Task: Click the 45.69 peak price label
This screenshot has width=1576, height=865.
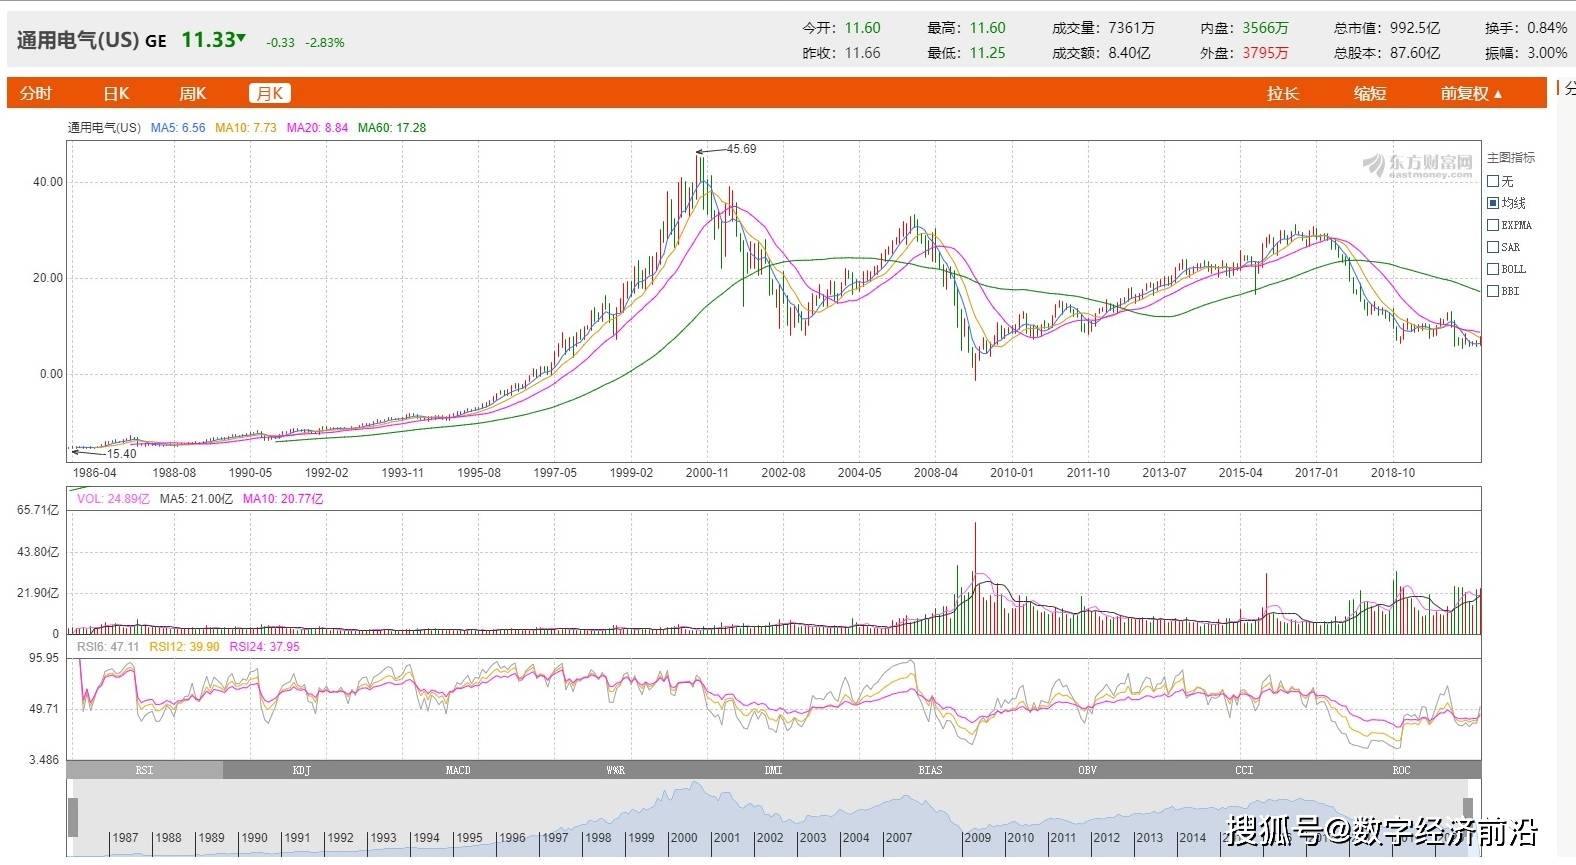Action: (x=741, y=149)
